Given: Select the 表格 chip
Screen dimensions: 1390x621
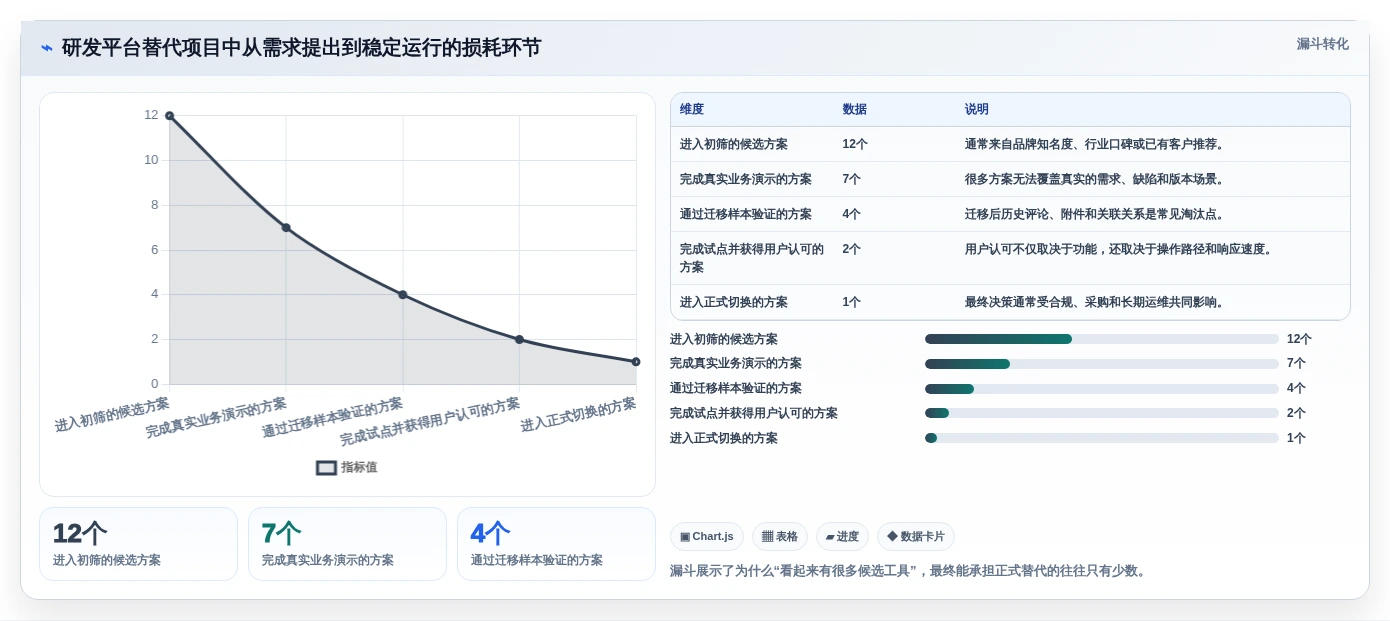Looking at the screenshot, I should (780, 537).
